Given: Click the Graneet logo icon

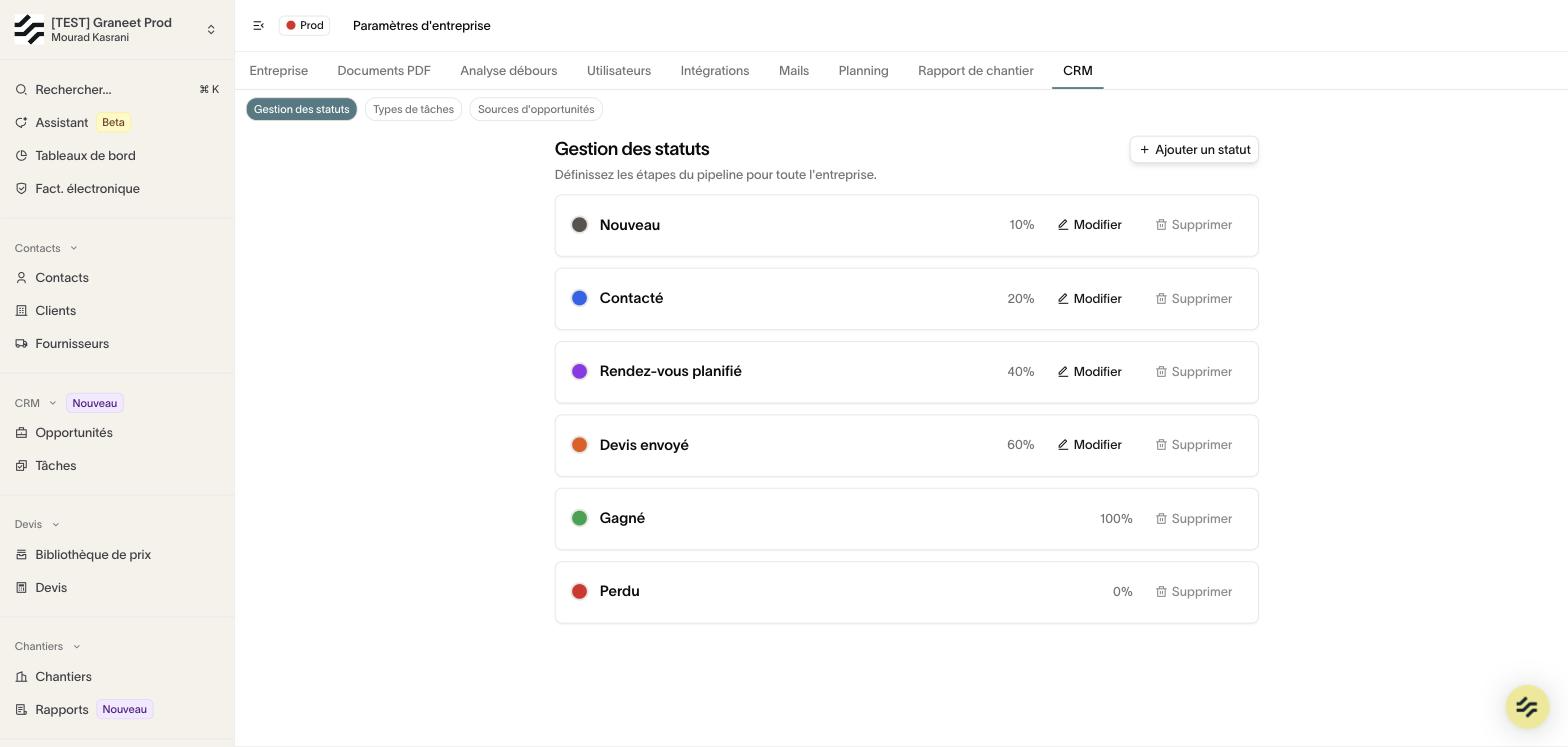Looking at the screenshot, I should pyautogui.click(x=29, y=29).
